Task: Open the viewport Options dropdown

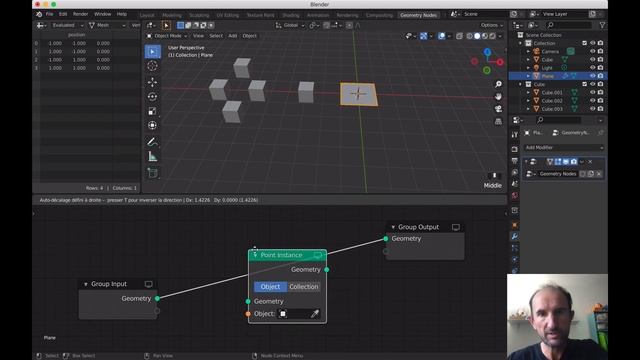Action: pos(491,25)
